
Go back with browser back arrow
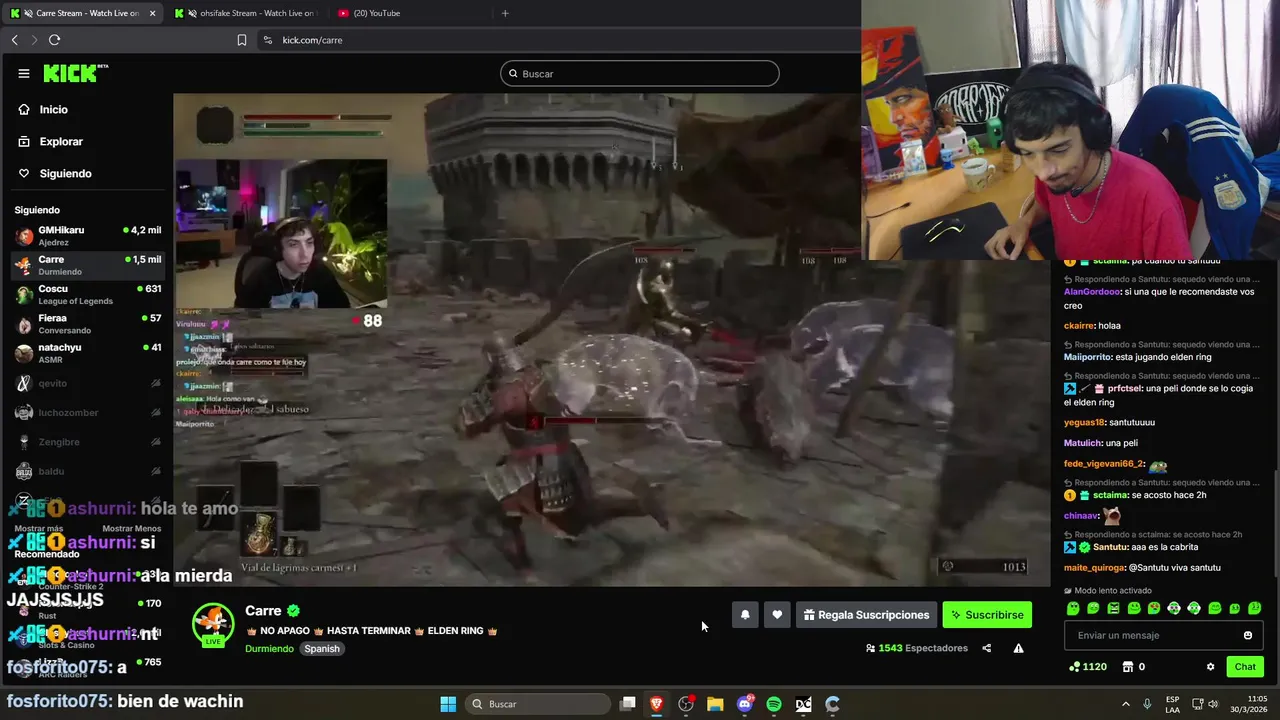15,40
